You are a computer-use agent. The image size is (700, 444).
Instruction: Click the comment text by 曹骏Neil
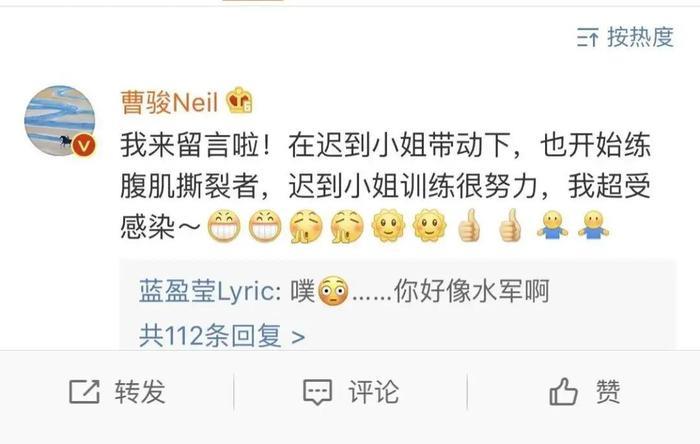point(385,186)
